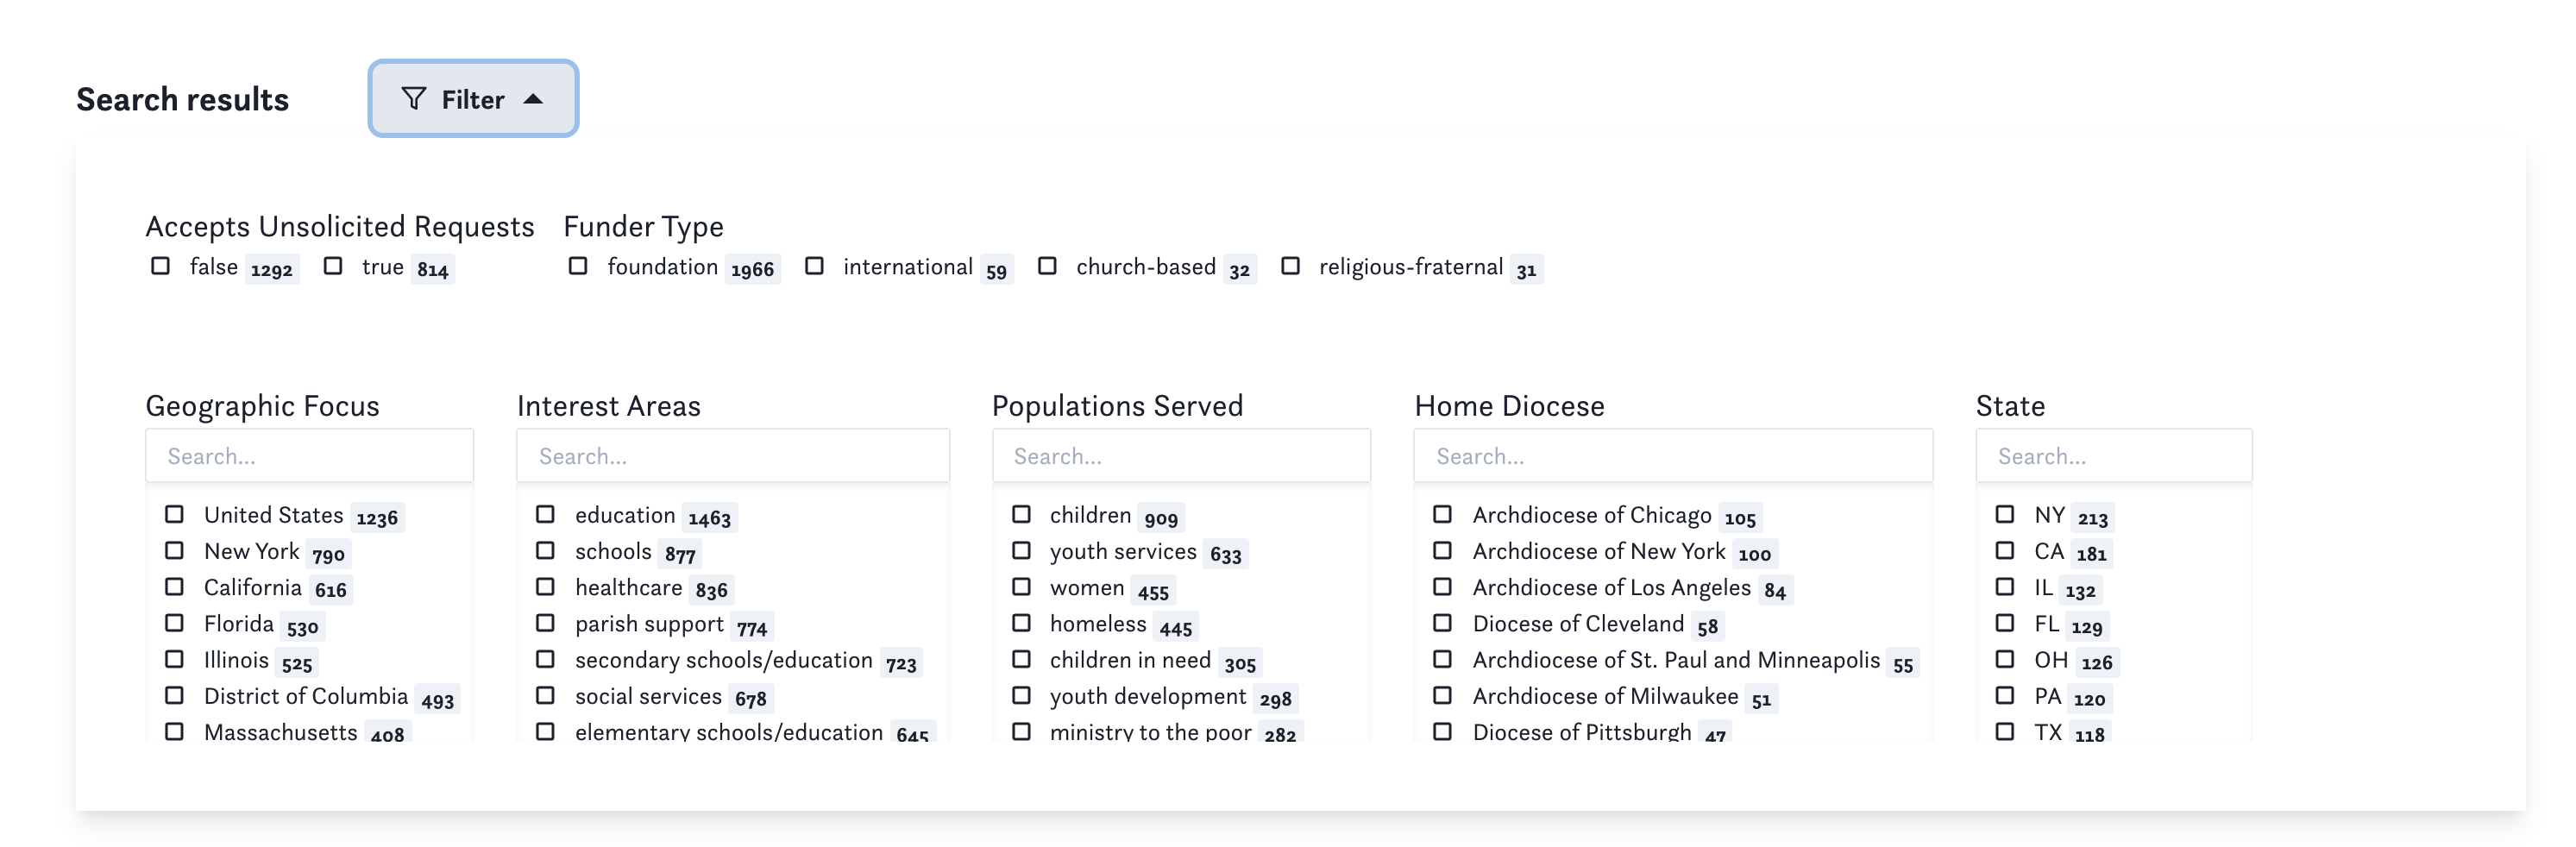The height and width of the screenshot is (847, 2576).
Task: Check the 'NY' state filter
Action: (2005, 514)
